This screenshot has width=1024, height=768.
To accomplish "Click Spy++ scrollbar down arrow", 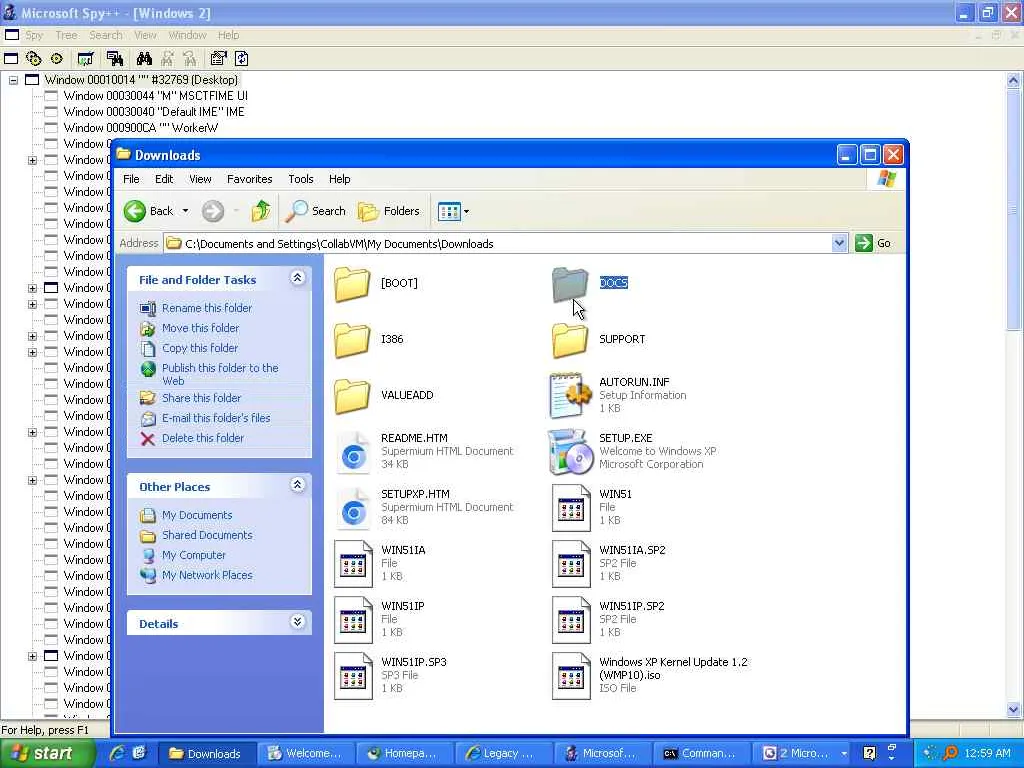I will click(x=1013, y=709).
